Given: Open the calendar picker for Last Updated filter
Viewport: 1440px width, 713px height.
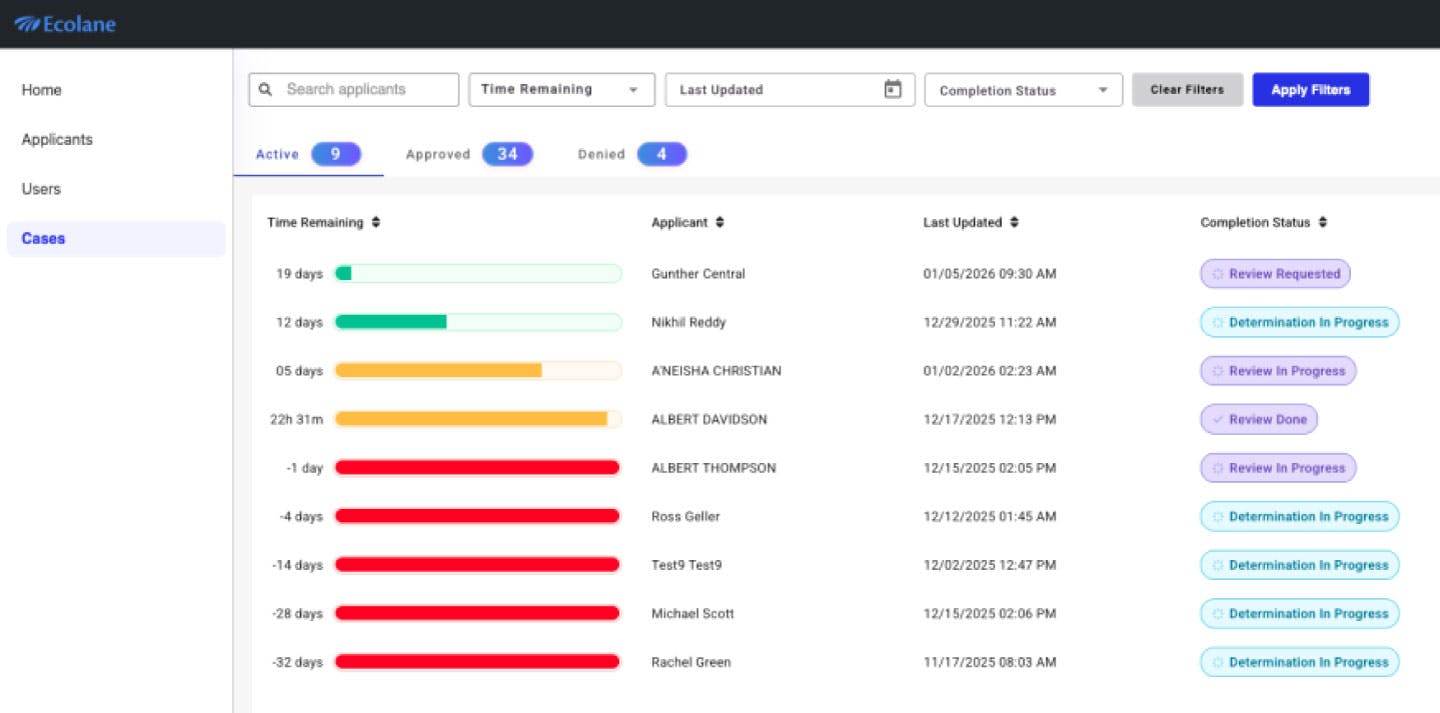Looking at the screenshot, I should click(x=894, y=89).
